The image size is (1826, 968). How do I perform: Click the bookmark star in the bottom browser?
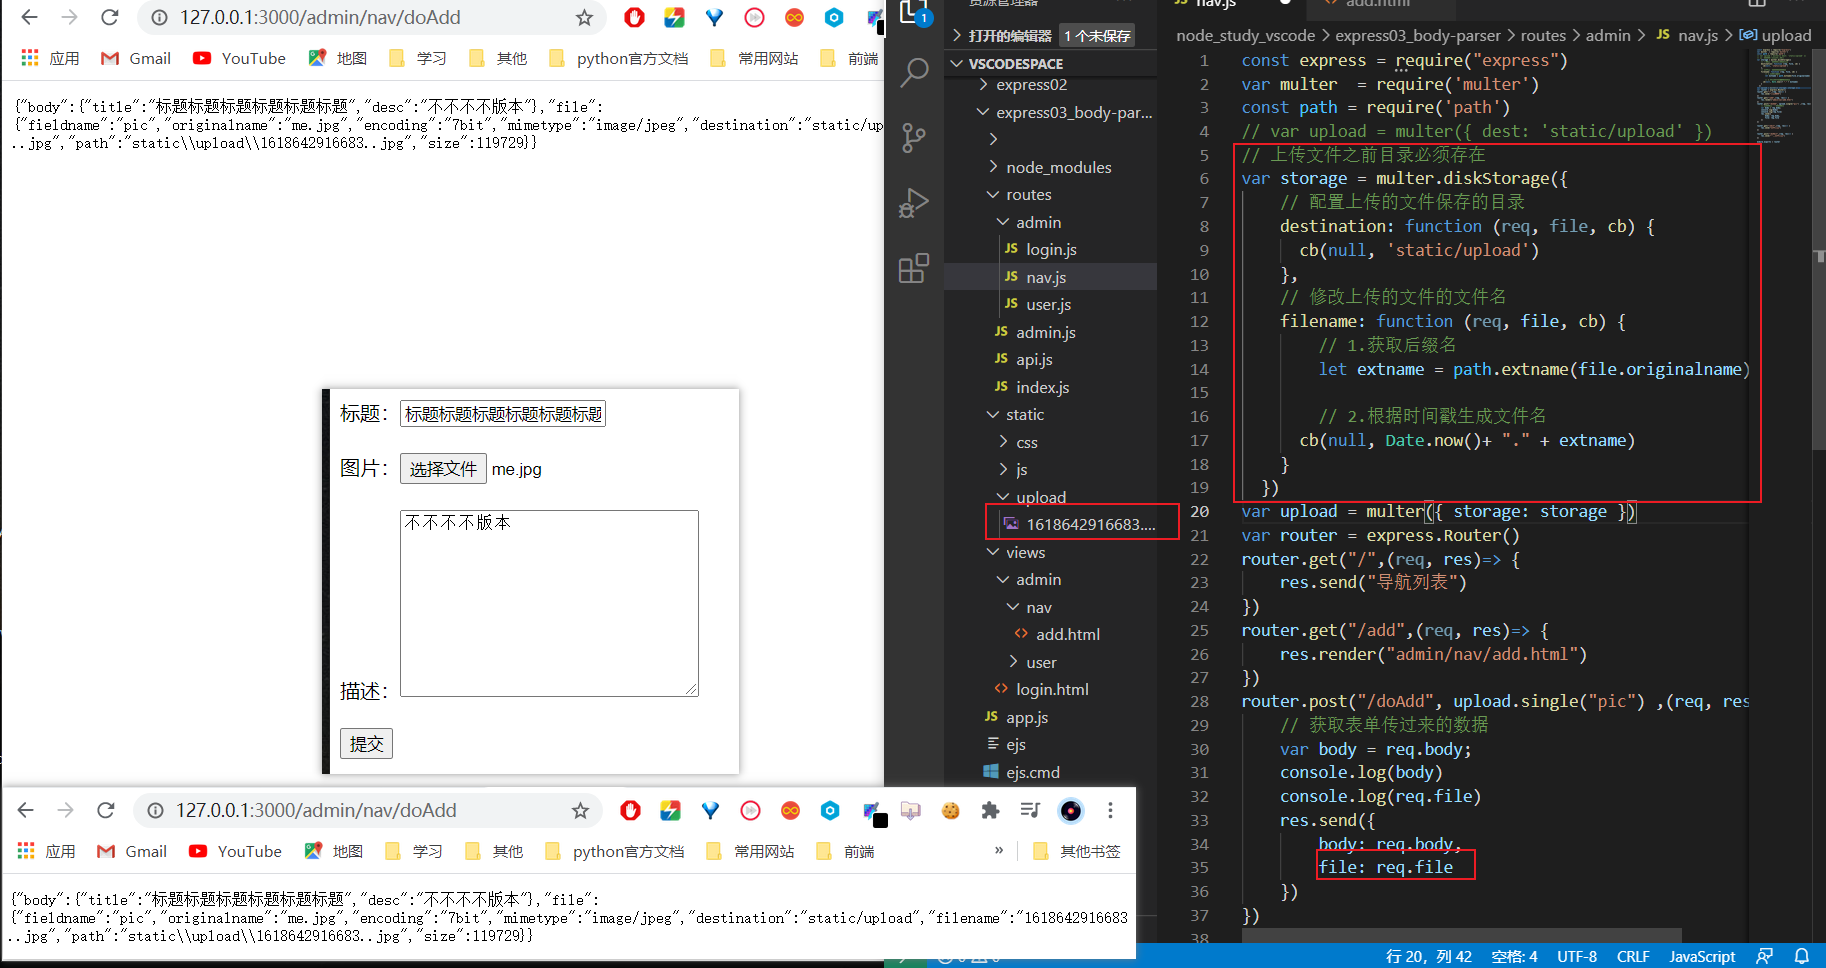[x=580, y=810]
